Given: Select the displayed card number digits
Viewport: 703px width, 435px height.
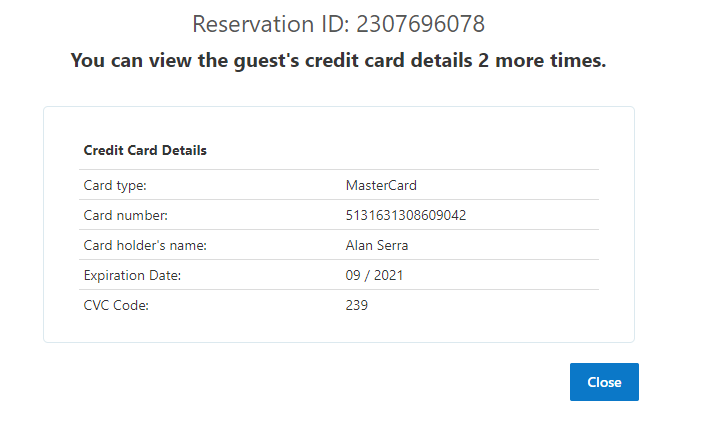Looking at the screenshot, I should pos(405,215).
